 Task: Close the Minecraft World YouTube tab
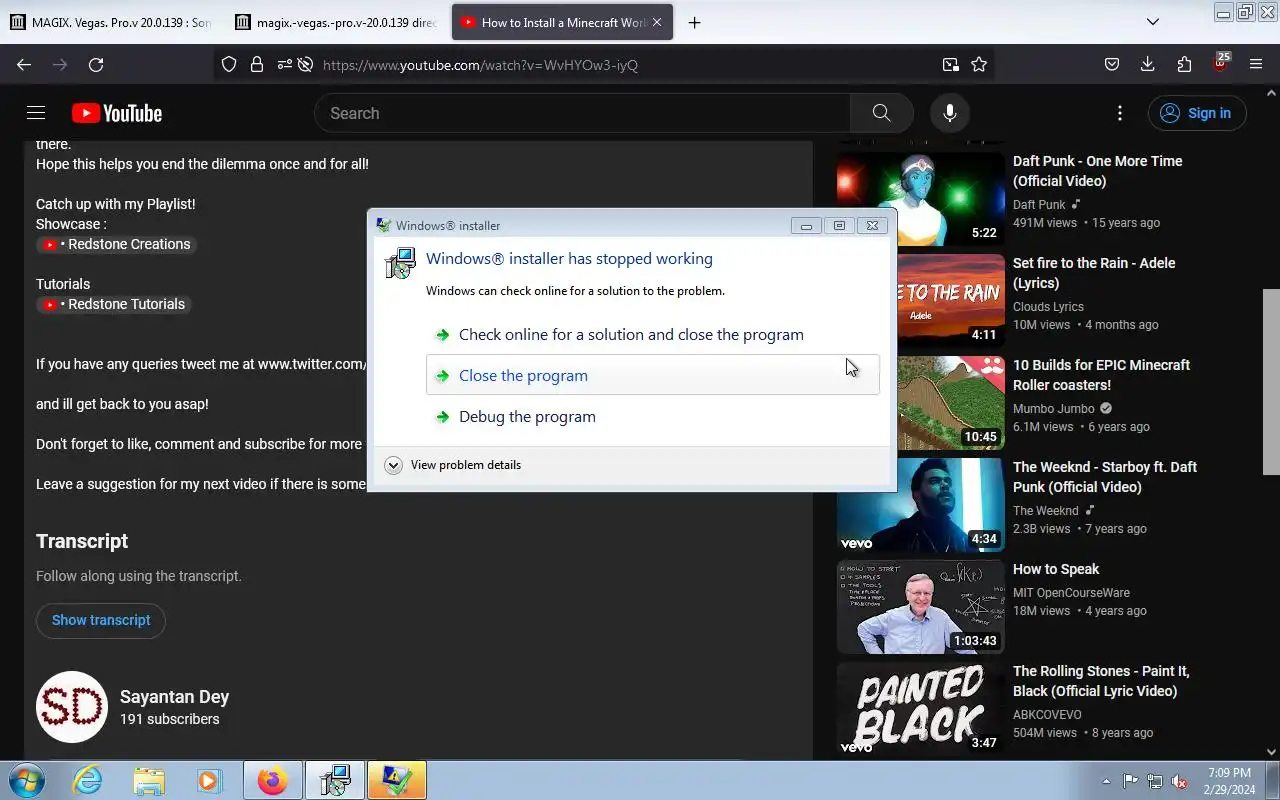tap(657, 22)
